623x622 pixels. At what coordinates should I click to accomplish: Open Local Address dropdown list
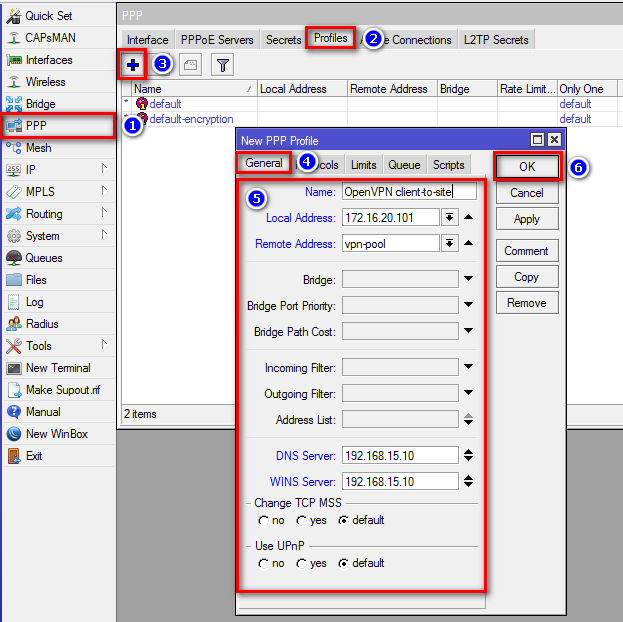coord(449,217)
